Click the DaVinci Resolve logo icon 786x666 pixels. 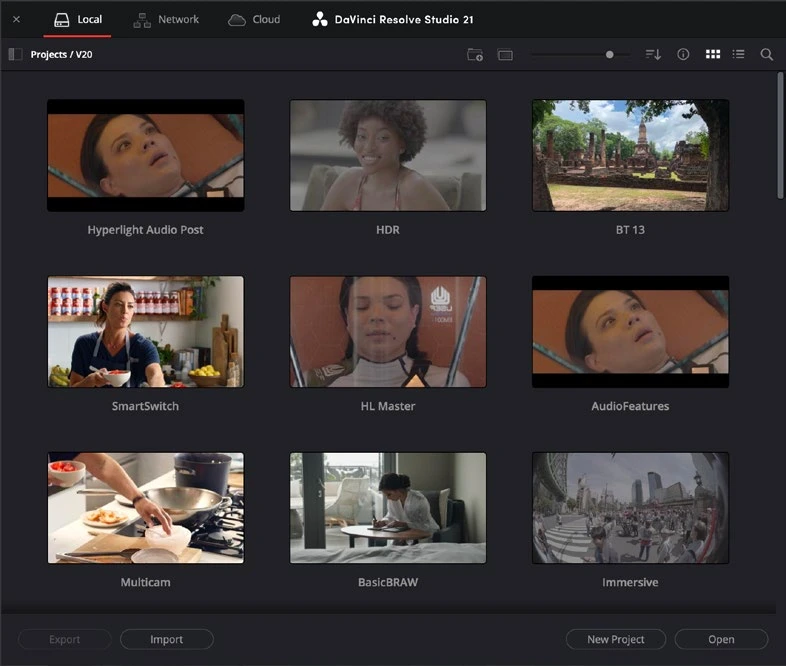[320, 20]
